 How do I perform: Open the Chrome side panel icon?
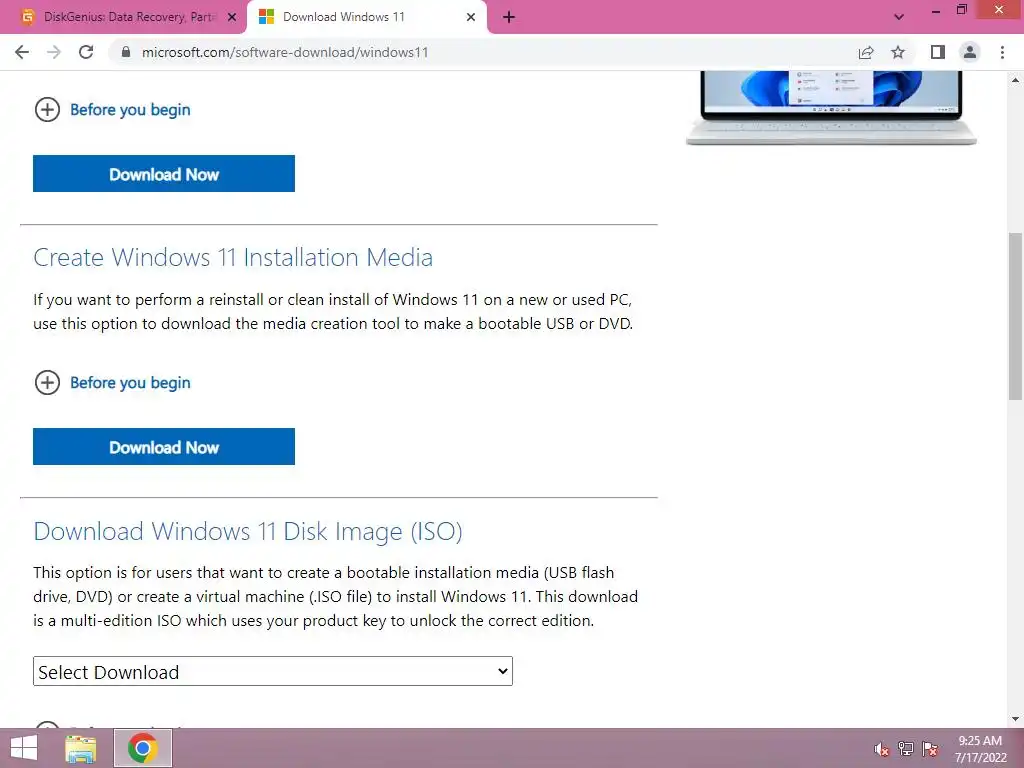(x=938, y=52)
